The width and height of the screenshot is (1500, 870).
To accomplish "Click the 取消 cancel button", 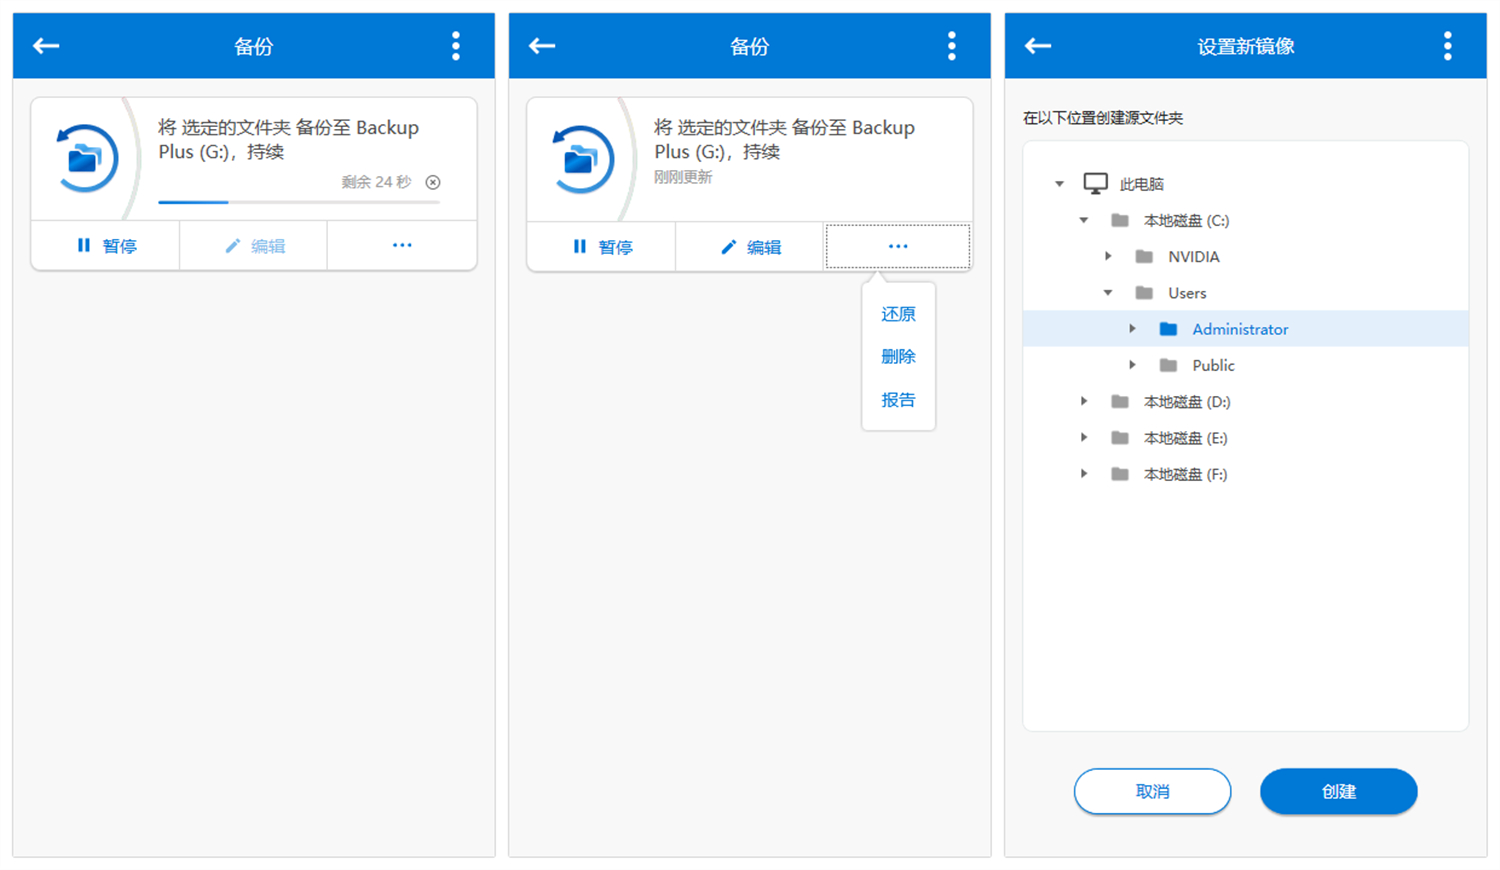I will click(1152, 791).
